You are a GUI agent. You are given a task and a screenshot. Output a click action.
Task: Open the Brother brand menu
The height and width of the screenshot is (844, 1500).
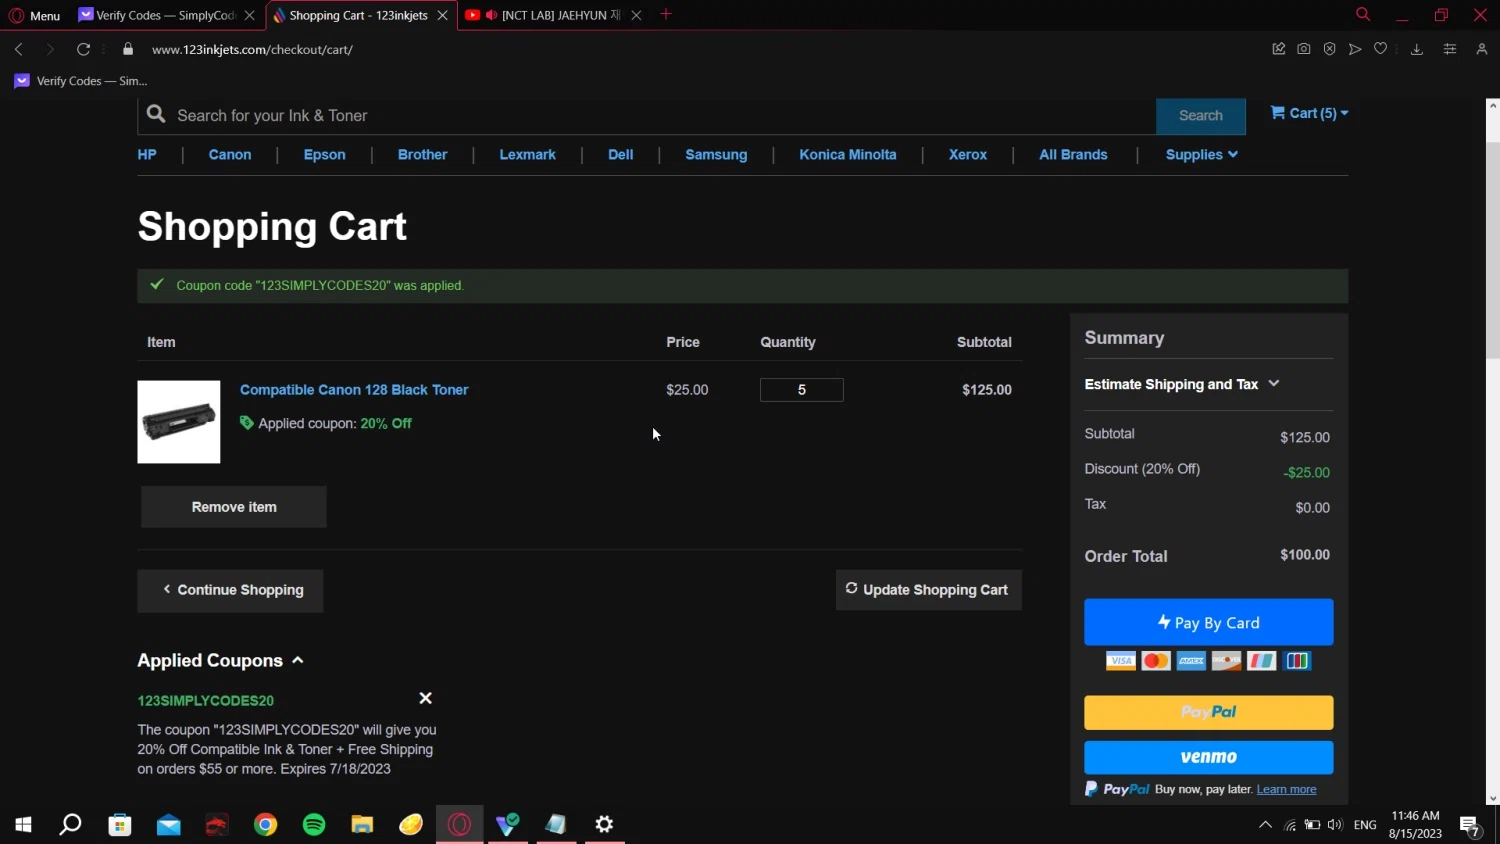[x=423, y=154]
